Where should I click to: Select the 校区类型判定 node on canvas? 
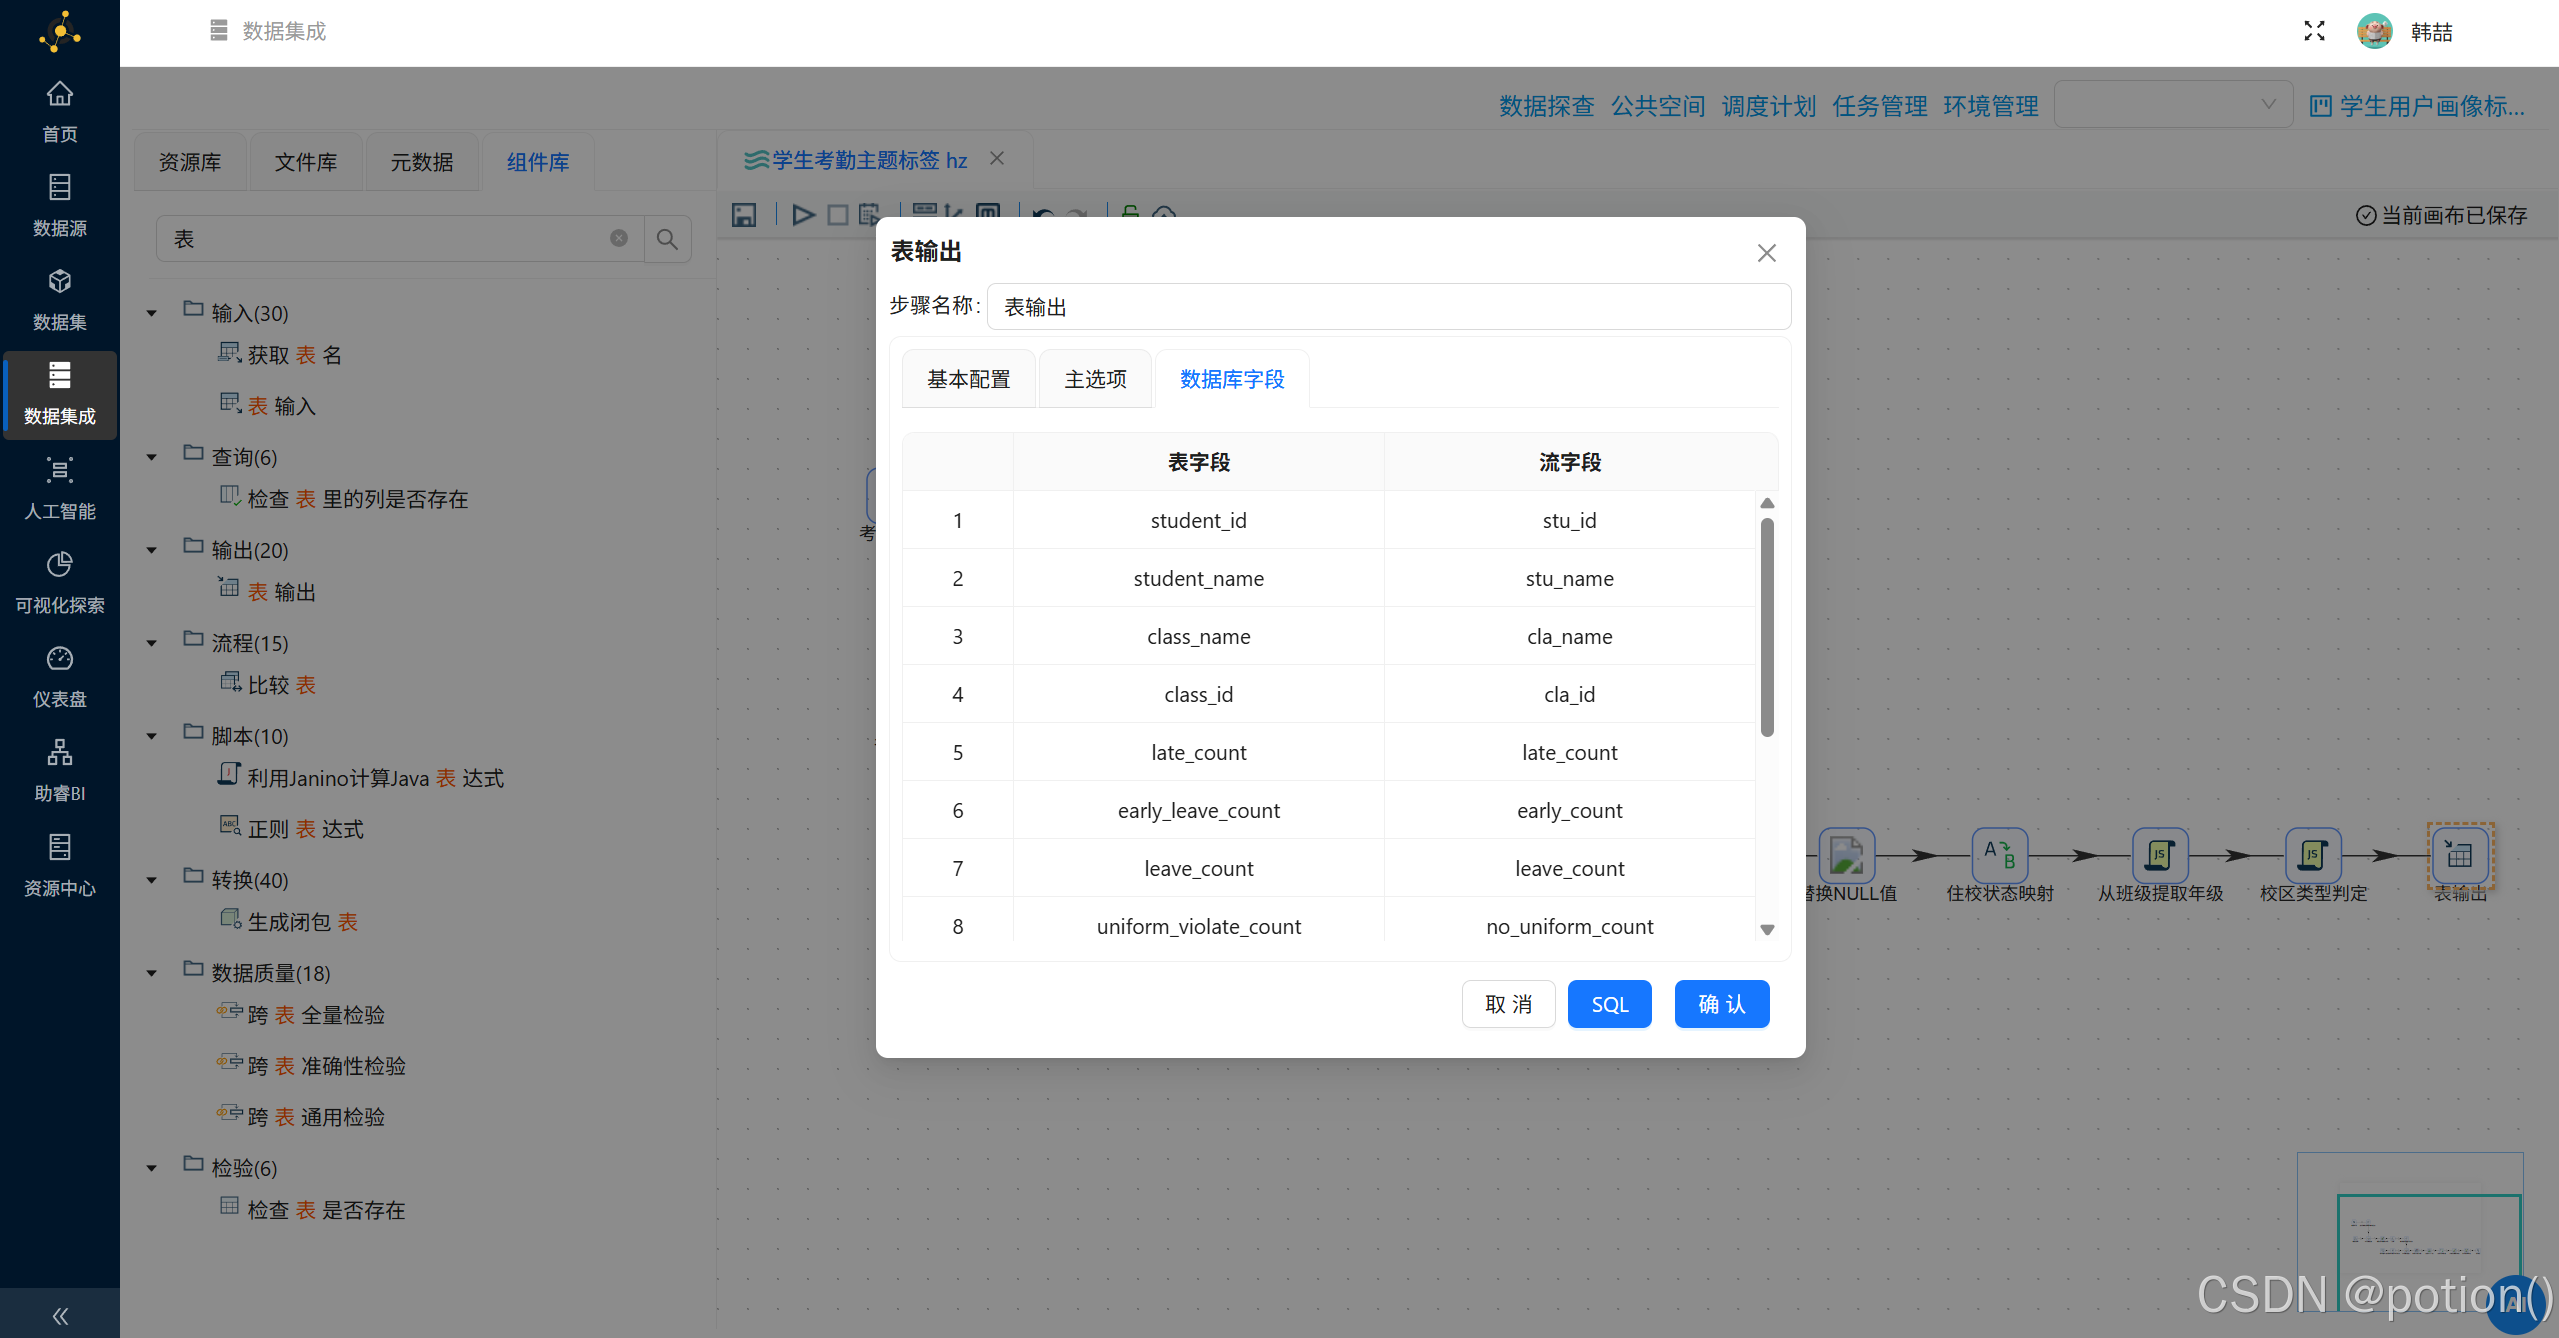tap(2313, 855)
